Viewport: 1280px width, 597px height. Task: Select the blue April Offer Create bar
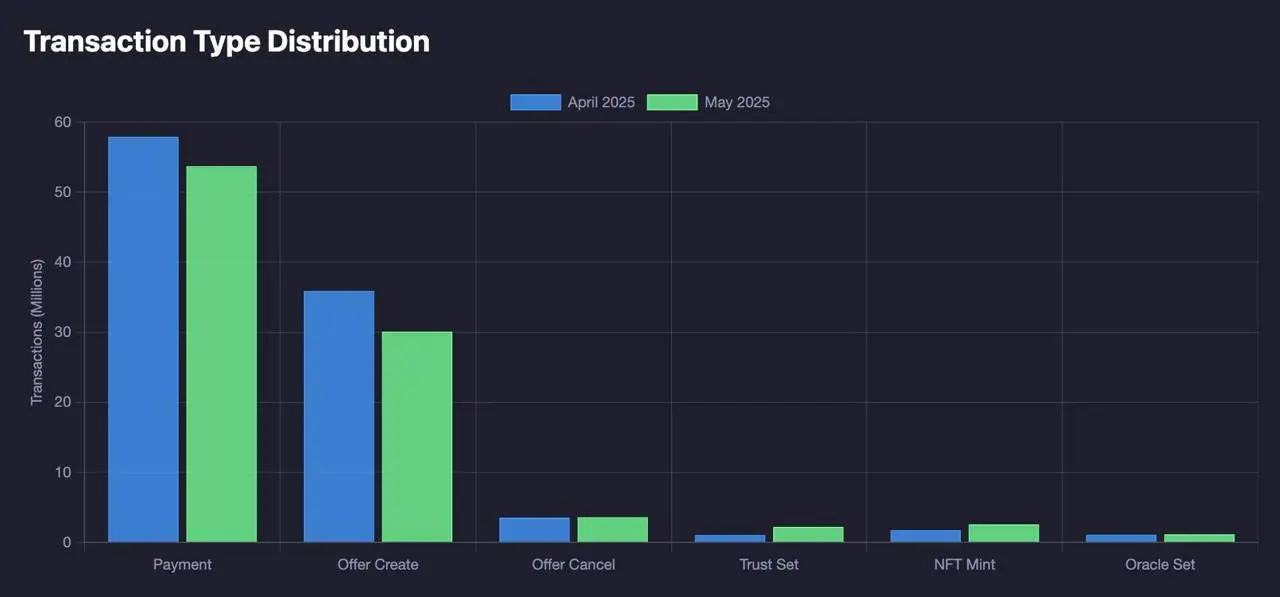pyautogui.click(x=339, y=416)
